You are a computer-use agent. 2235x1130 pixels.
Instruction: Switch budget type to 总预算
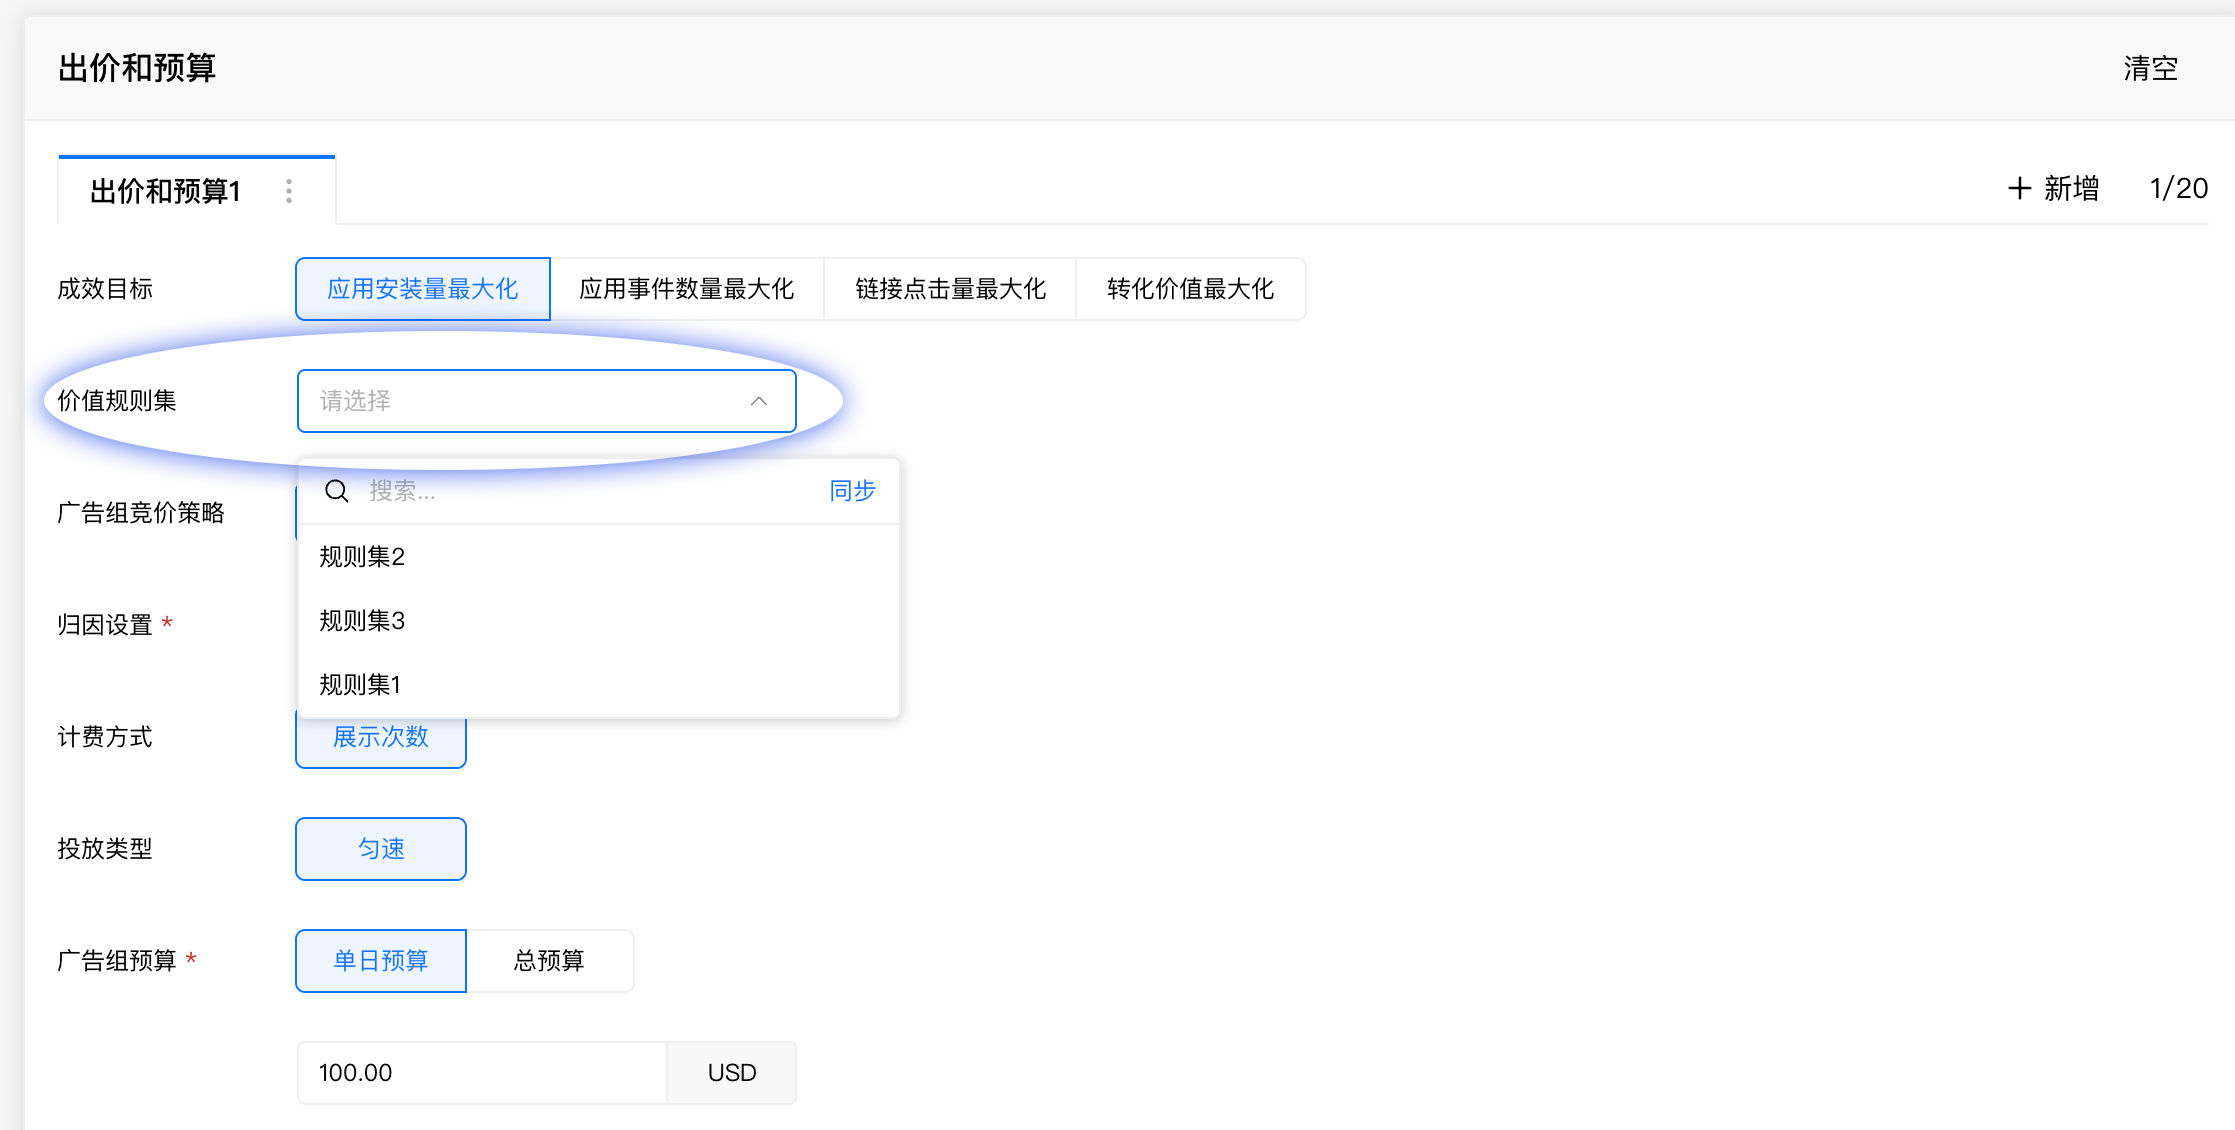(x=550, y=960)
